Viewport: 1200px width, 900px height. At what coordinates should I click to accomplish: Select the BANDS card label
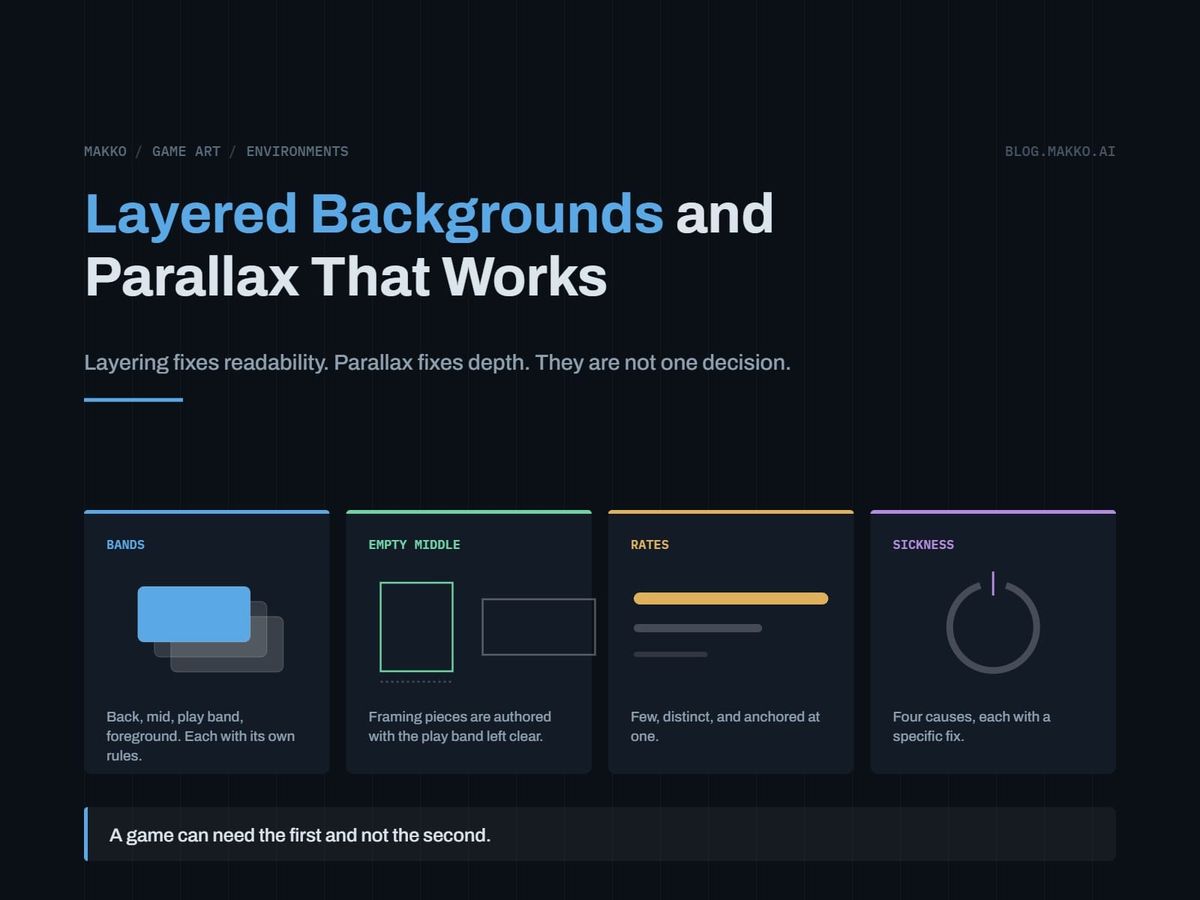coord(126,545)
